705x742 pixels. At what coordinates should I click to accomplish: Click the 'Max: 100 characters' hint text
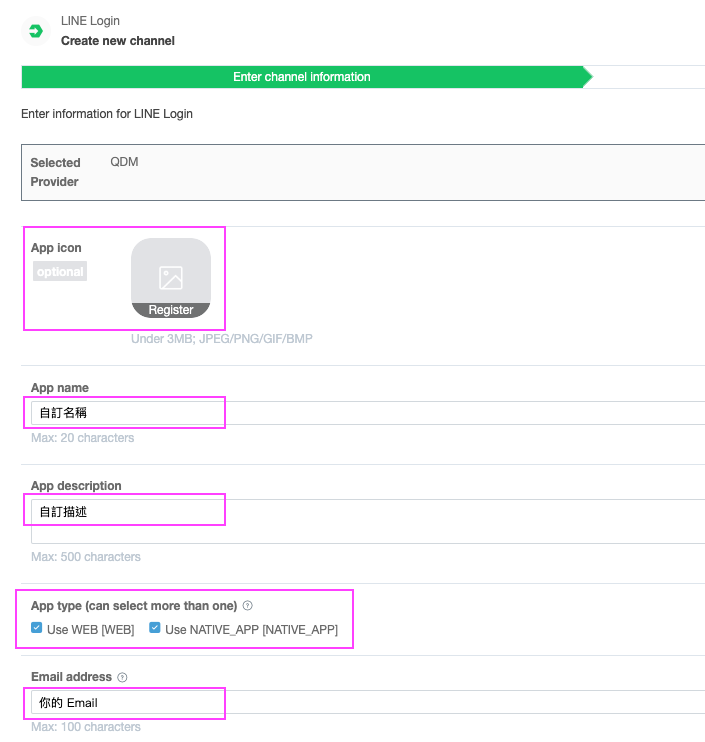tap(86, 726)
